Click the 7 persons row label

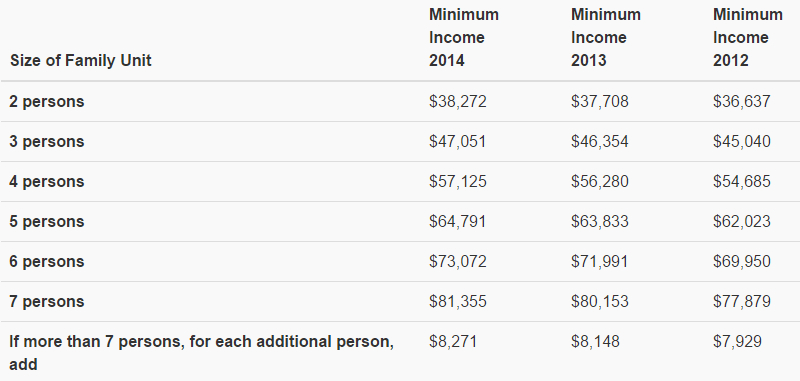pos(47,301)
